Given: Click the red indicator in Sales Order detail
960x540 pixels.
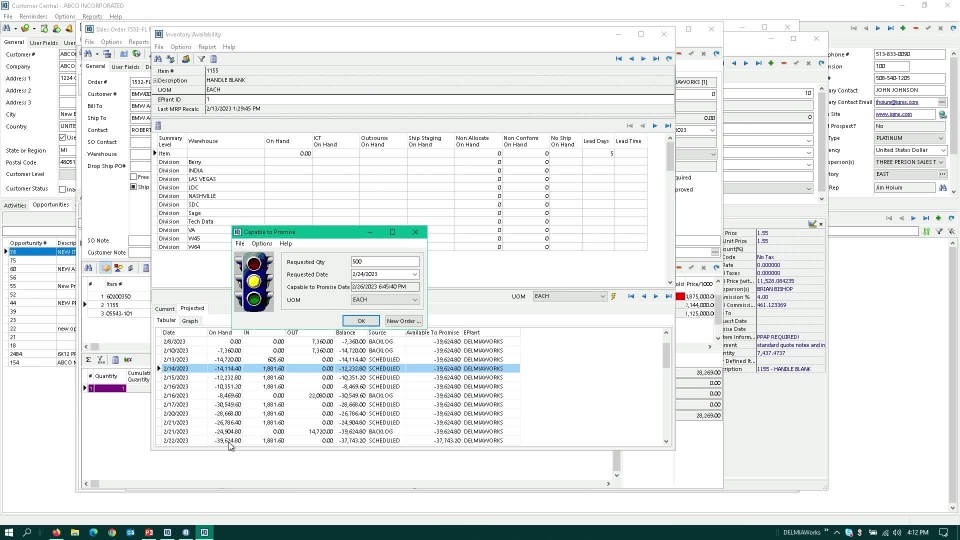Looking at the screenshot, I should tap(680, 296).
